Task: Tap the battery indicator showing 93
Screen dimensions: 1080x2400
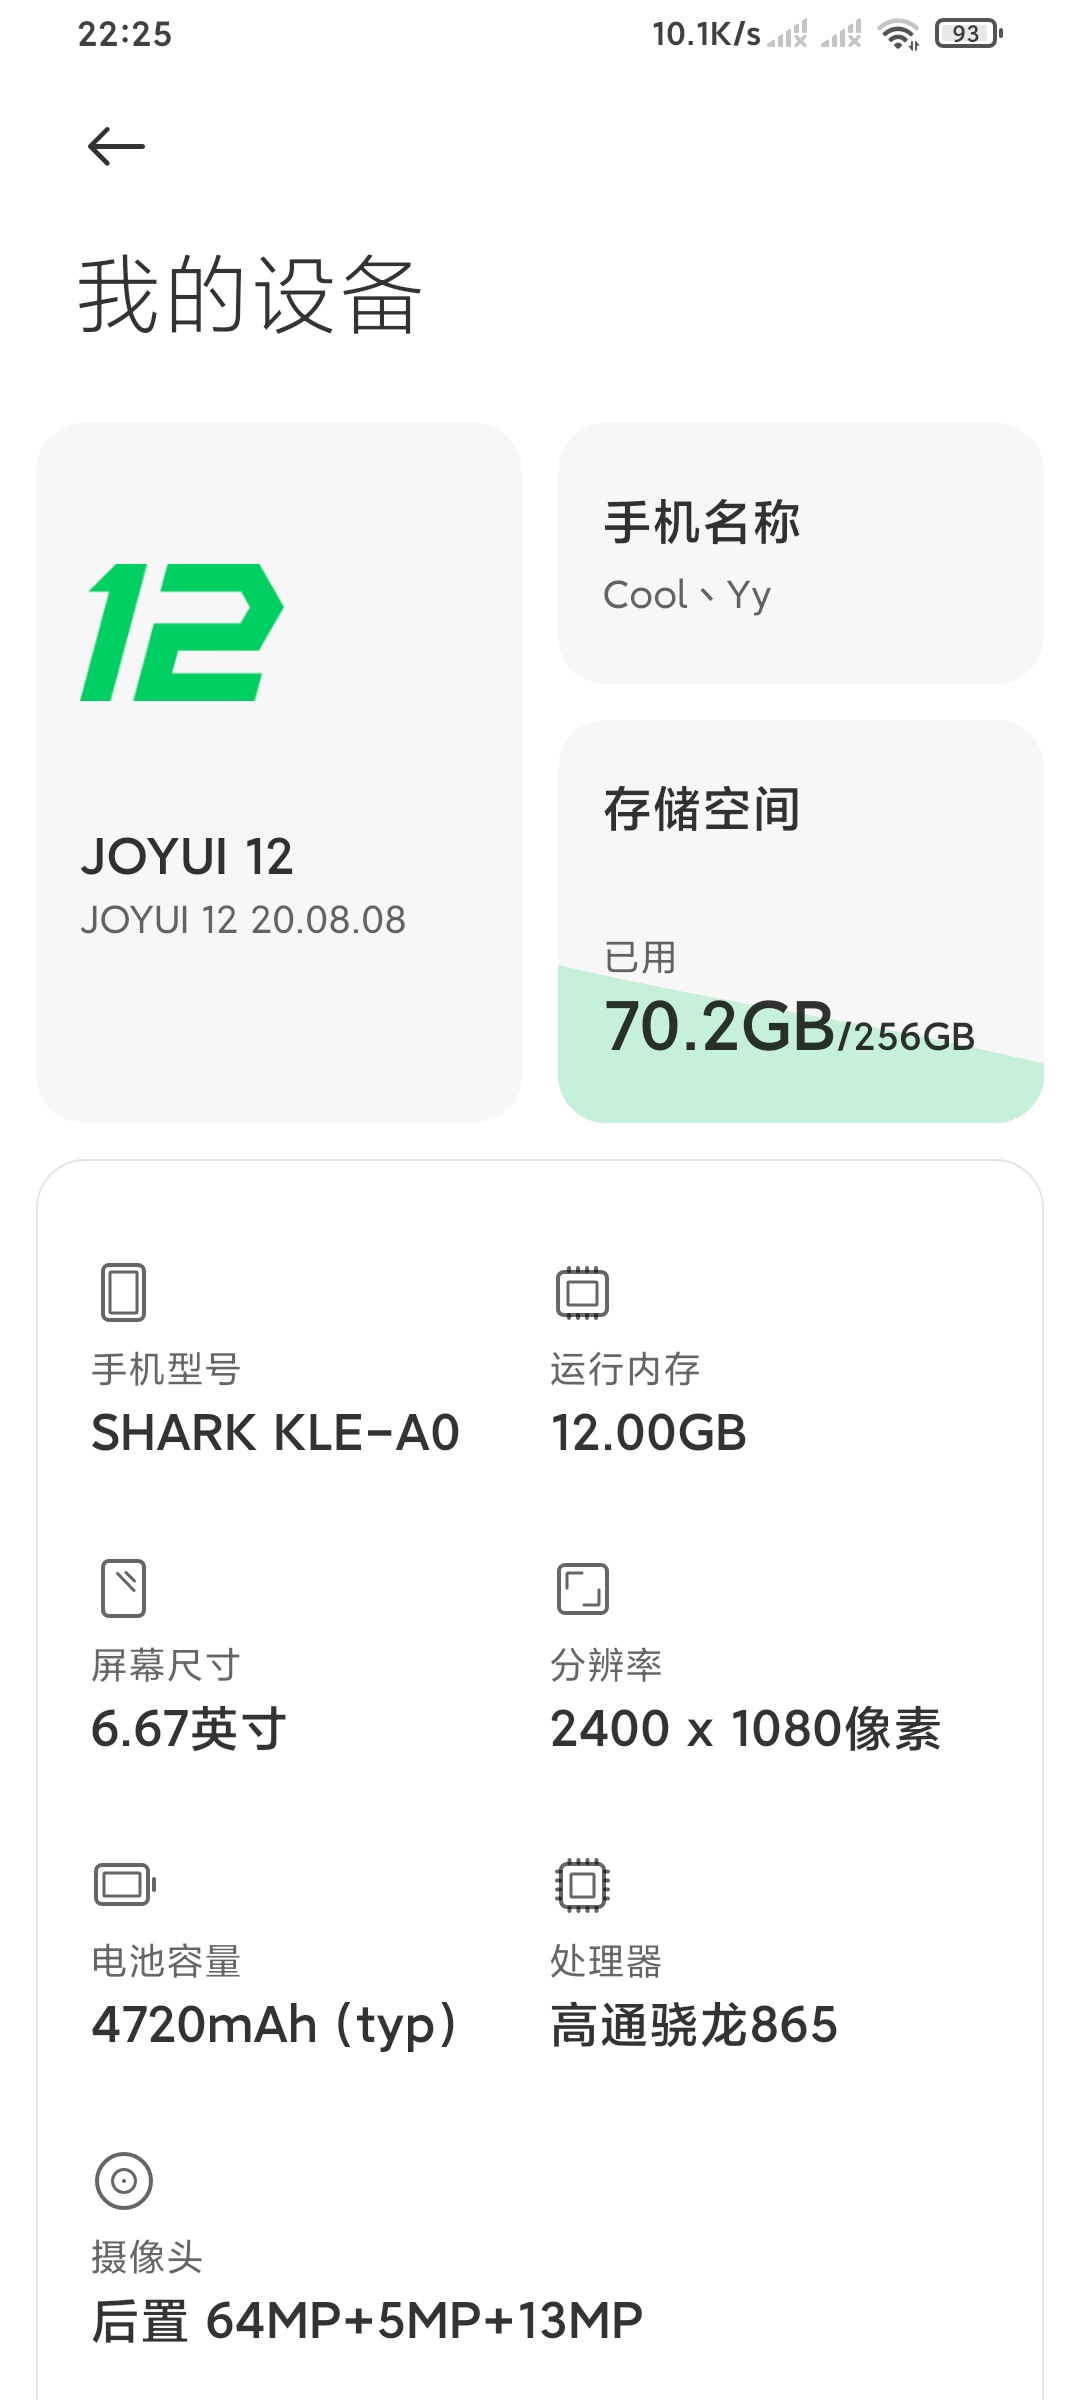Action: 969,34
